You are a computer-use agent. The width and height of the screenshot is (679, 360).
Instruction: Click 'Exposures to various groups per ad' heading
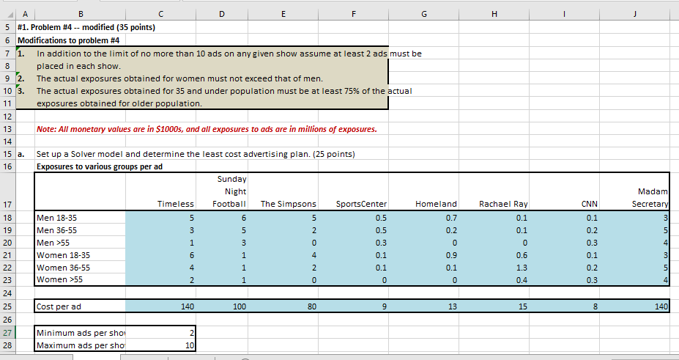coord(99,167)
